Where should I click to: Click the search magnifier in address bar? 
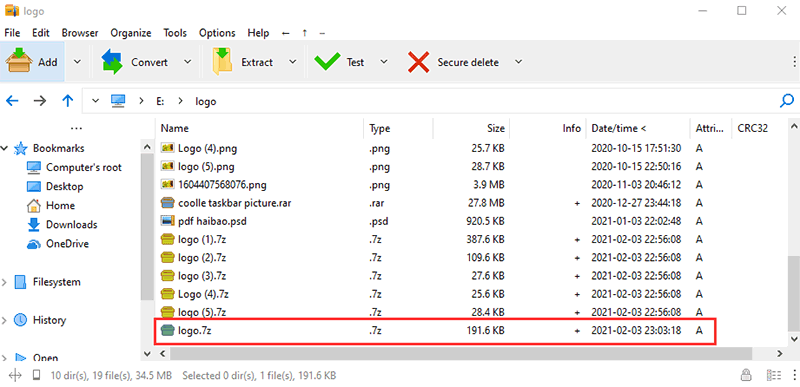click(787, 100)
